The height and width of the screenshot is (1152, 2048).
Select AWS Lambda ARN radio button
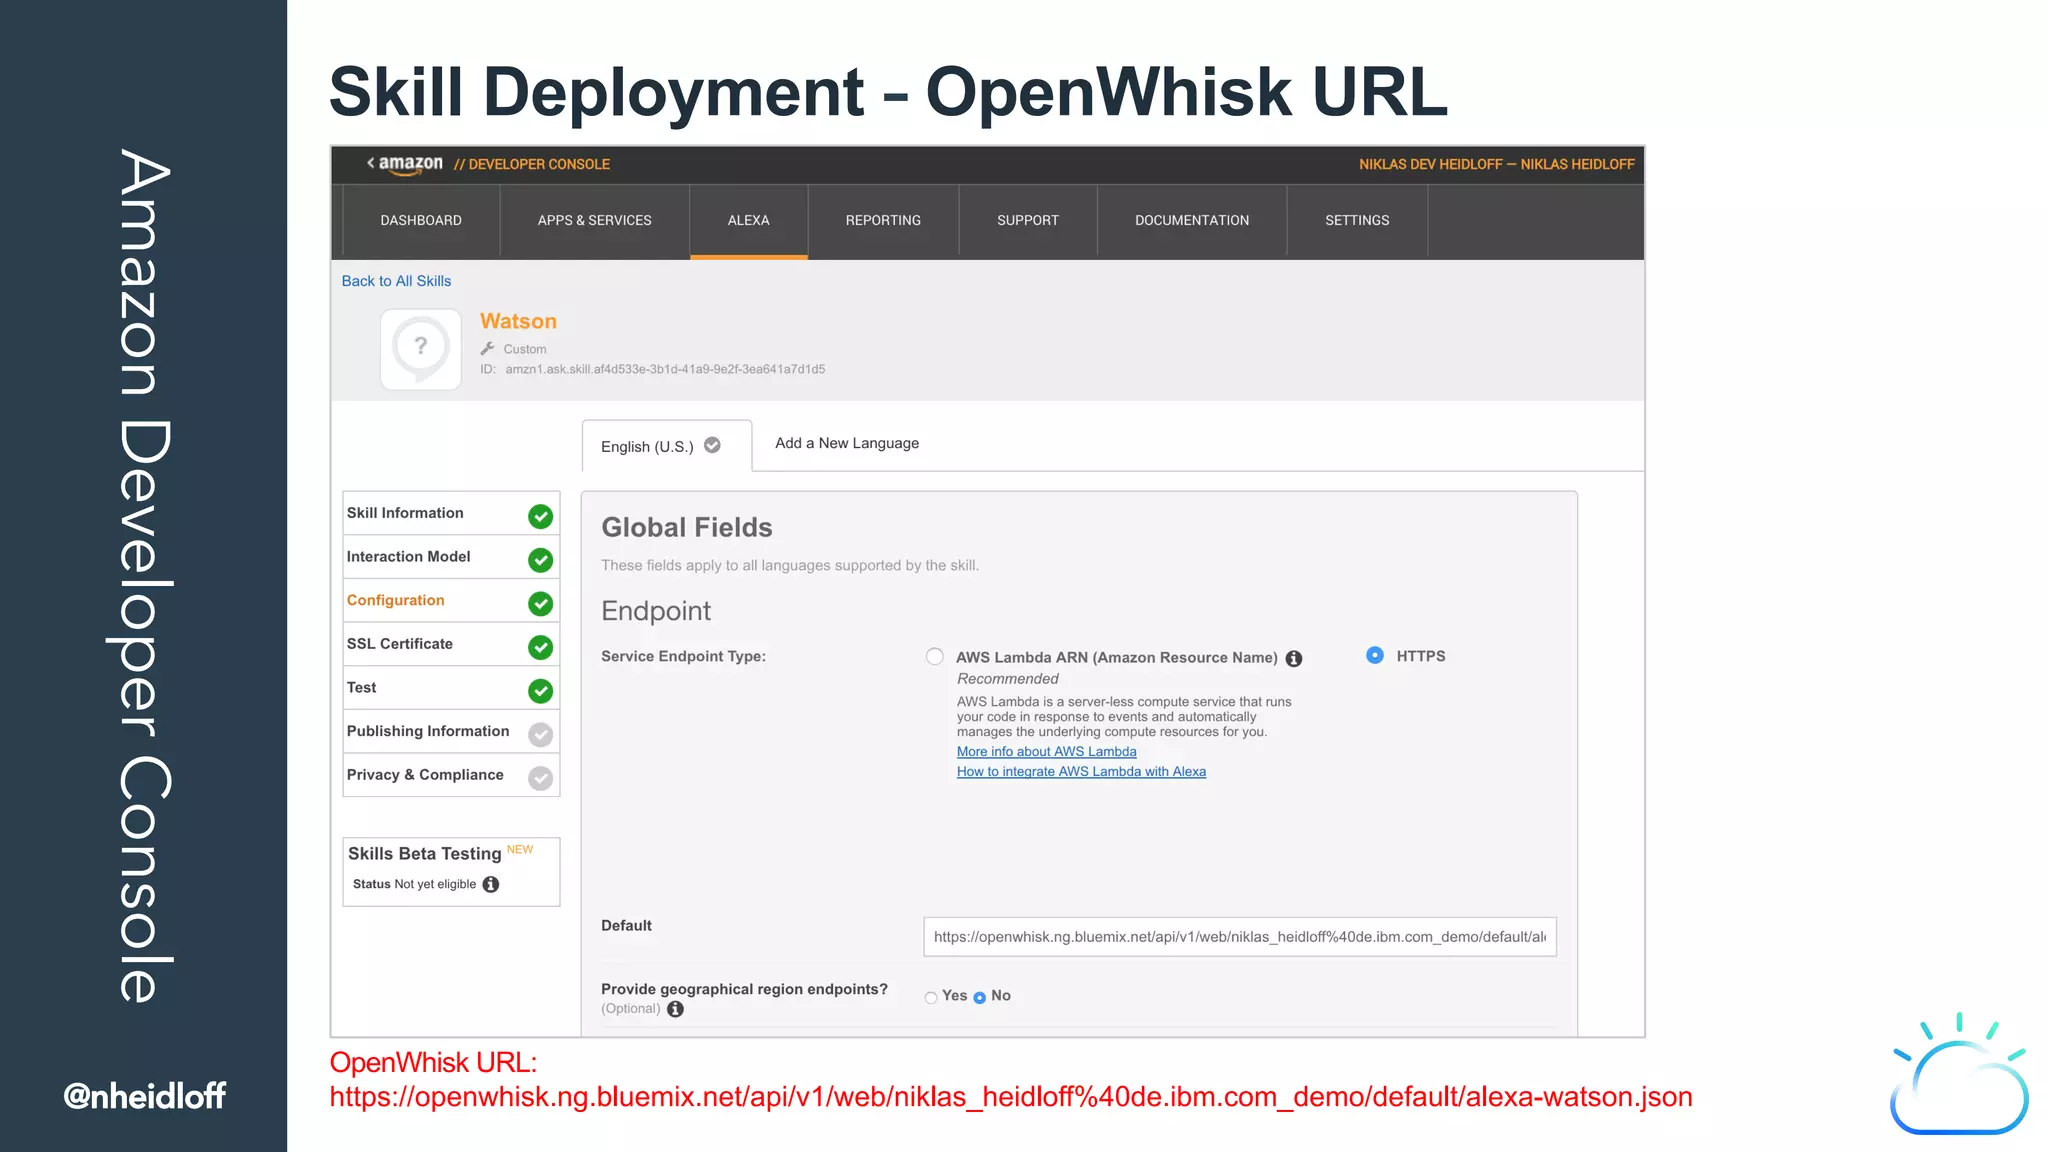pos(934,657)
